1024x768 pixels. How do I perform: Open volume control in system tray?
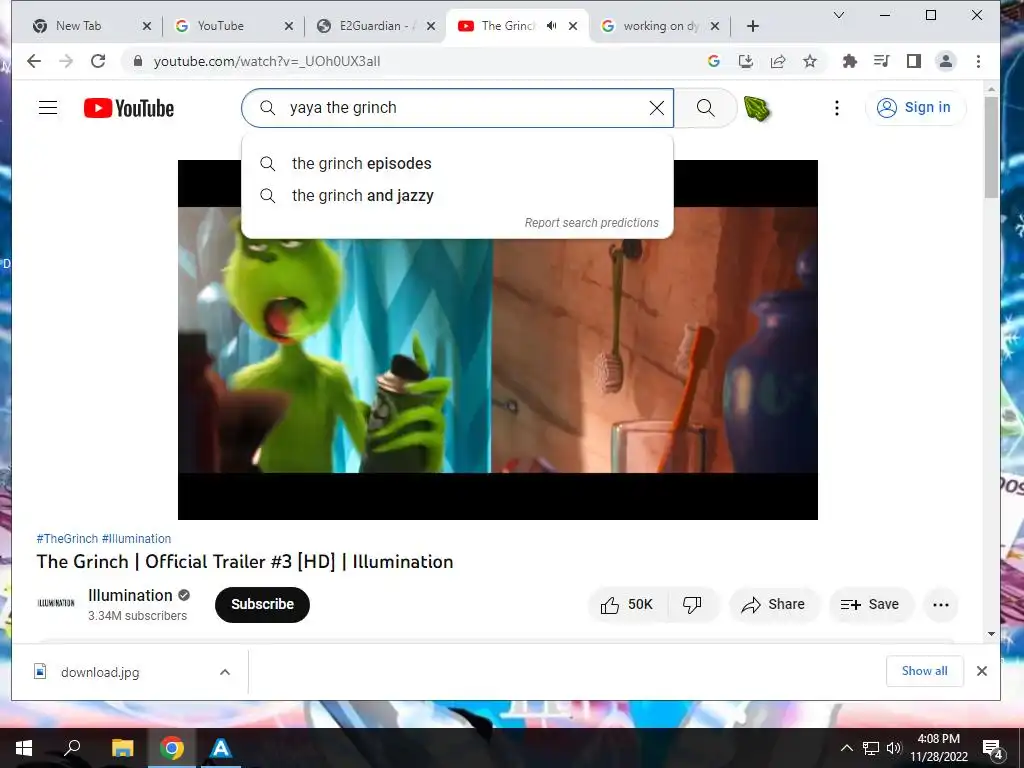[893, 748]
